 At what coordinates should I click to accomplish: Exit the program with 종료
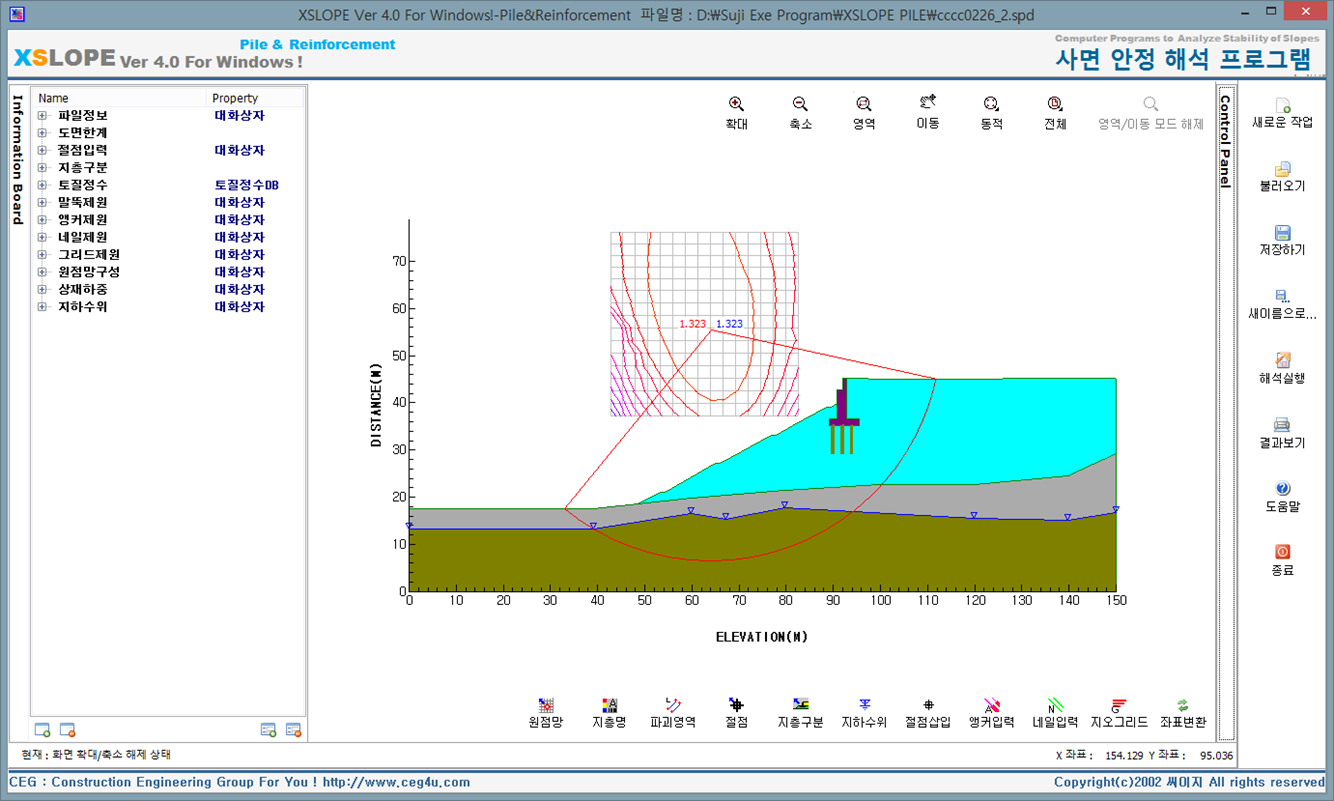tap(1282, 561)
